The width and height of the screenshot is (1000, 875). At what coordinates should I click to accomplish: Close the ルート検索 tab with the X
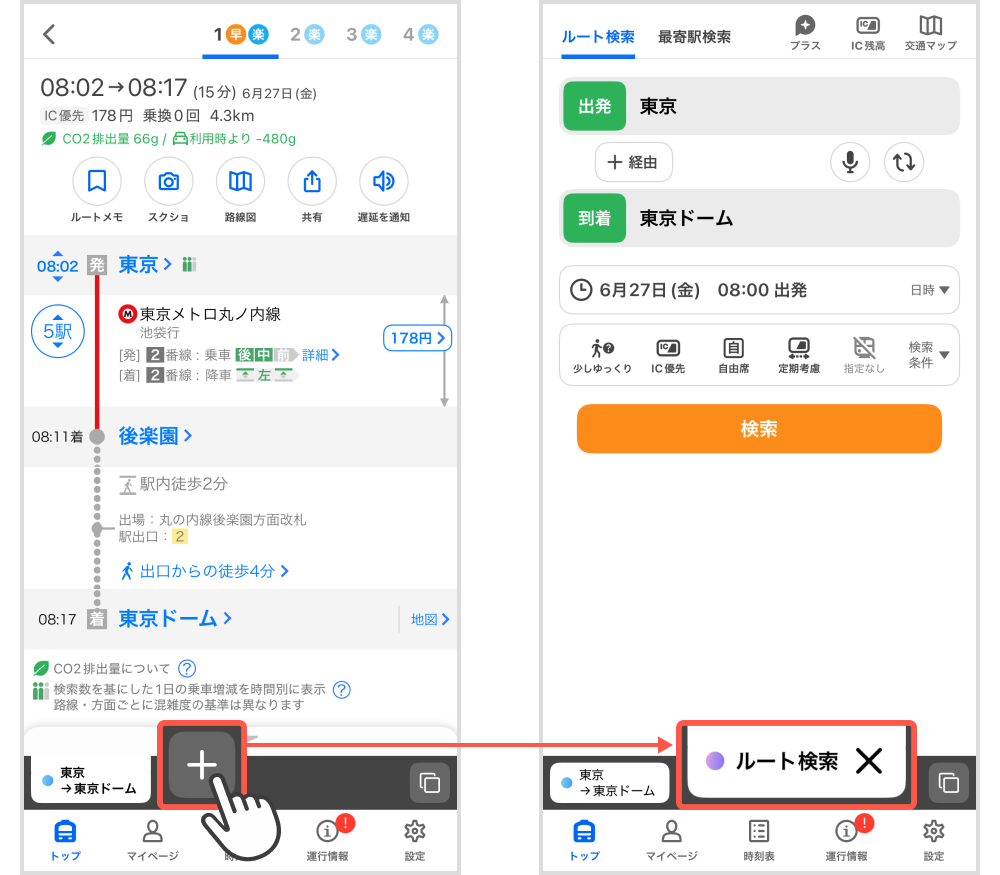pyautogui.click(x=869, y=761)
